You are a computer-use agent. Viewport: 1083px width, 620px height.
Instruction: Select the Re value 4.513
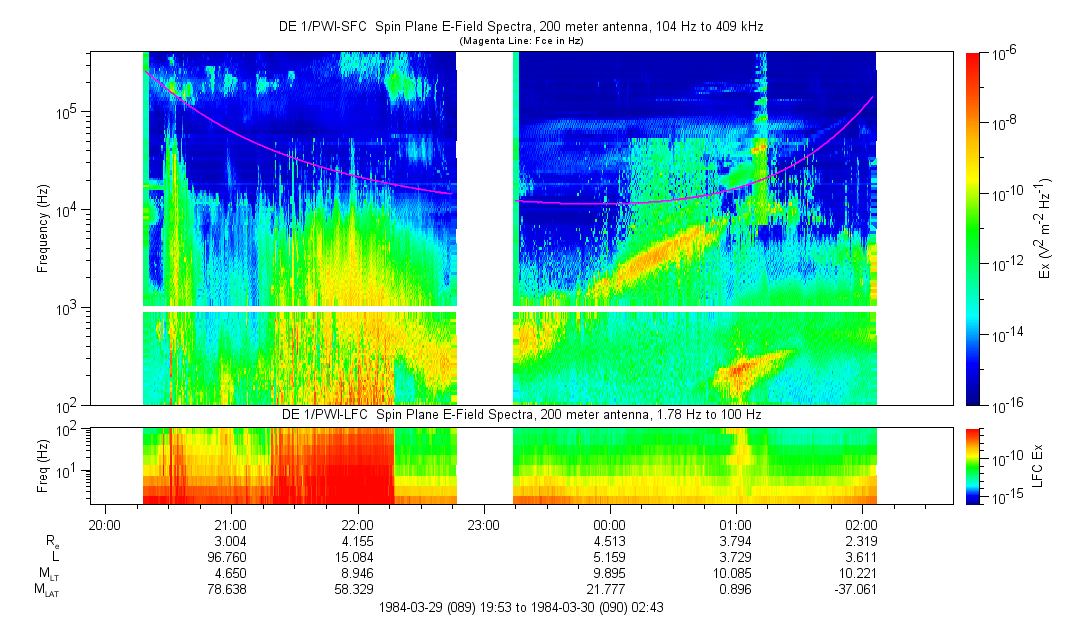click(x=610, y=540)
